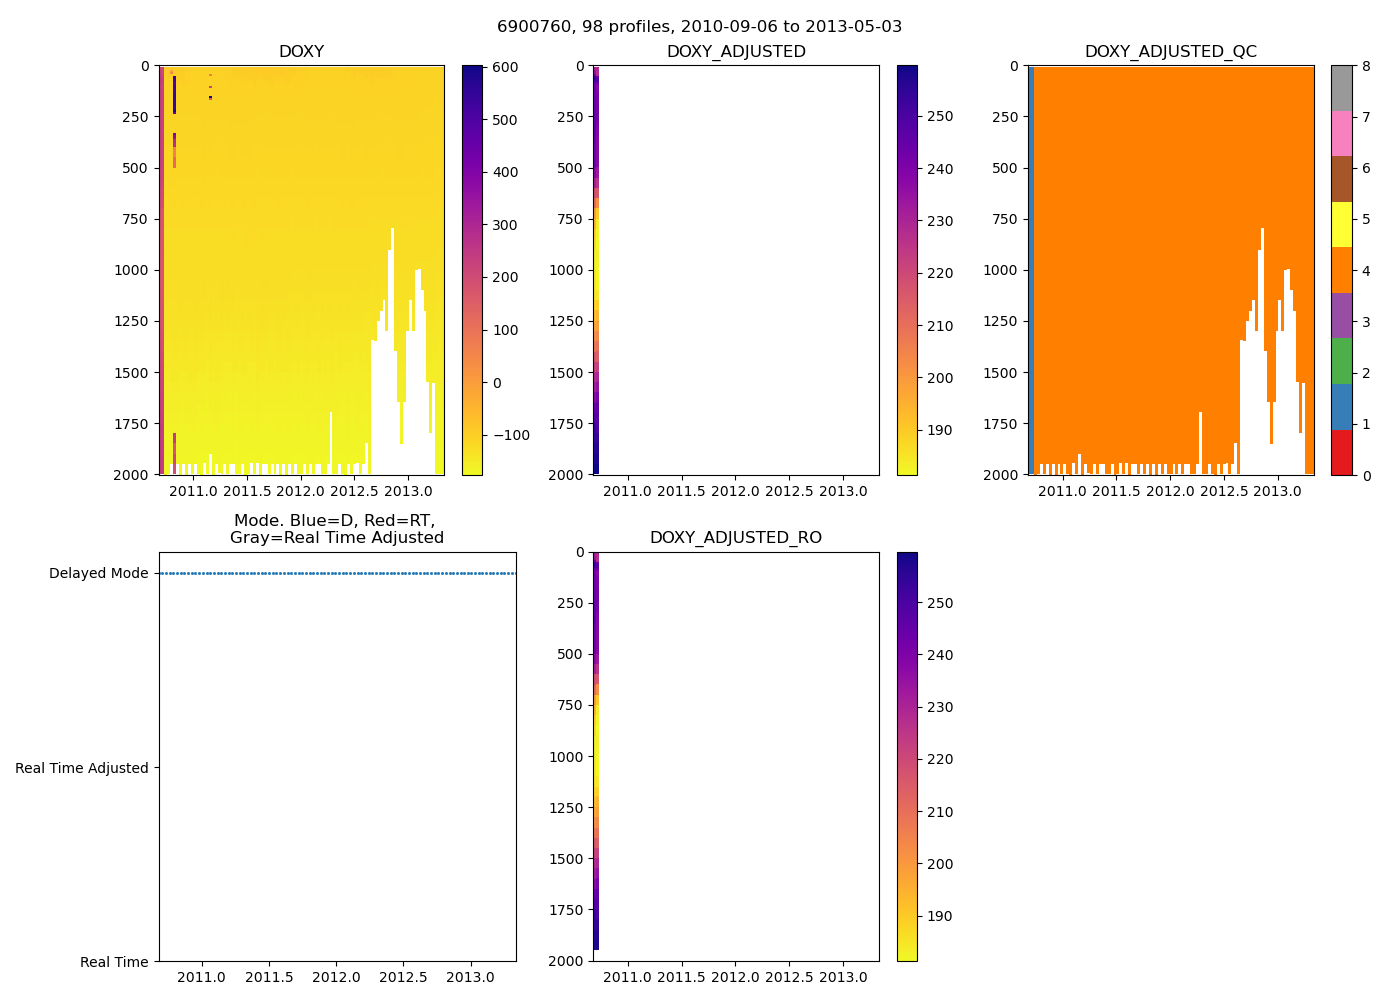
Task: Click the DOXY_ADJUSTED plot's colorbar
Action: click(x=906, y=270)
